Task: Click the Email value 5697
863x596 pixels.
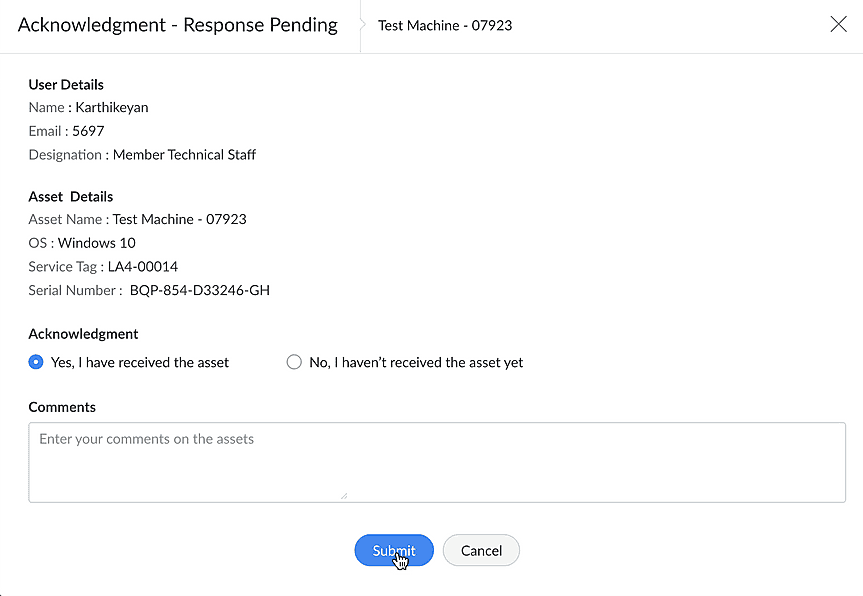Action: (88, 131)
